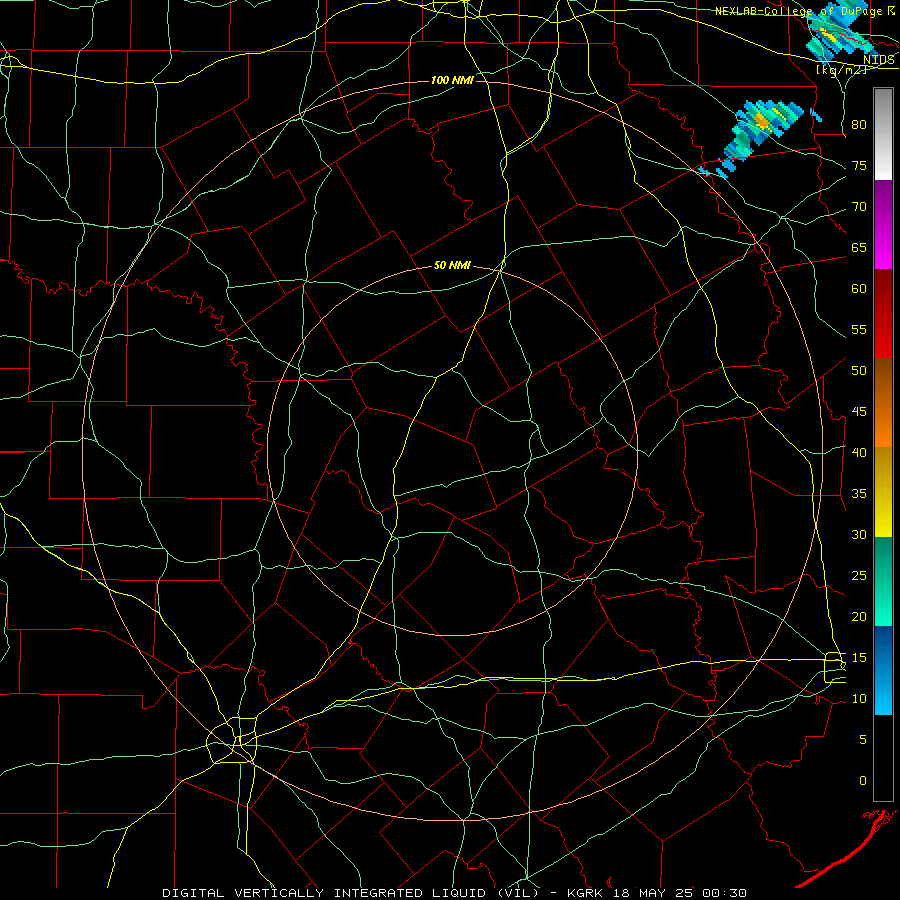Click the "18 MAY 25" date stamp

(x=653, y=893)
